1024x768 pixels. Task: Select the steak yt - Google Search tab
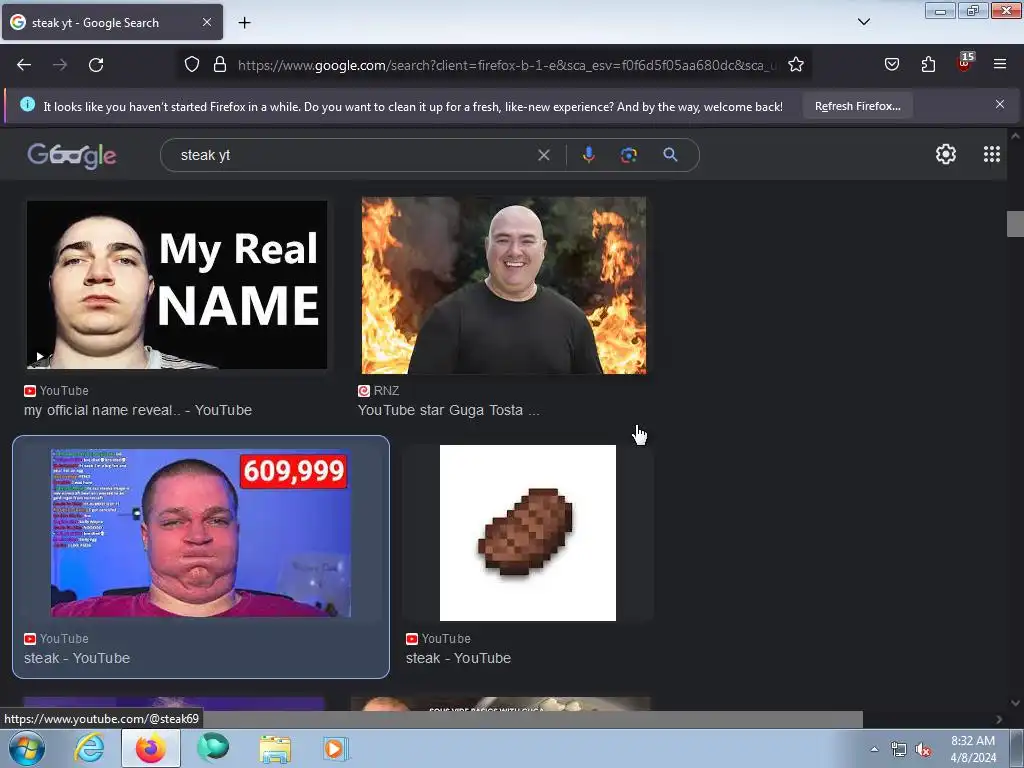tap(112, 22)
